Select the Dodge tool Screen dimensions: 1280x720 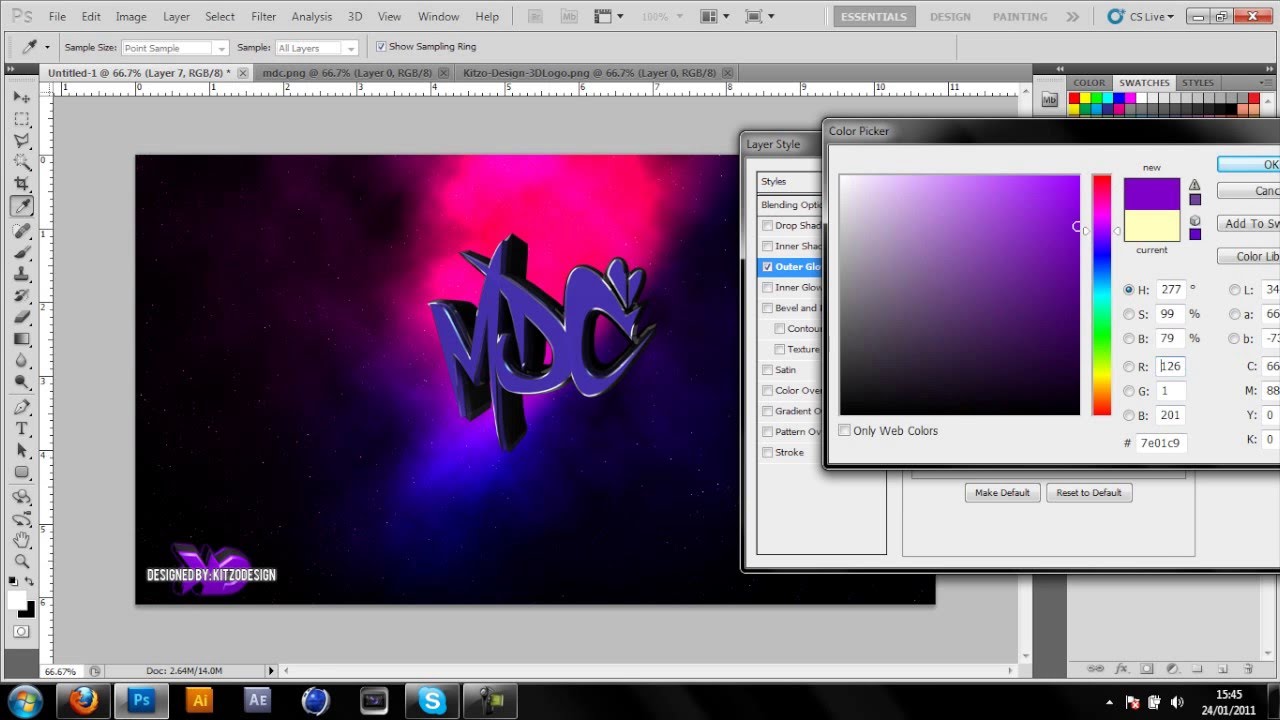[22, 382]
